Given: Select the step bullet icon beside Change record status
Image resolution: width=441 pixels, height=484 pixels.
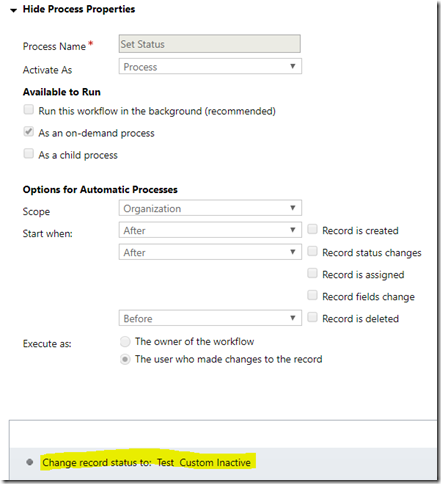Looking at the screenshot, I should (x=30, y=462).
